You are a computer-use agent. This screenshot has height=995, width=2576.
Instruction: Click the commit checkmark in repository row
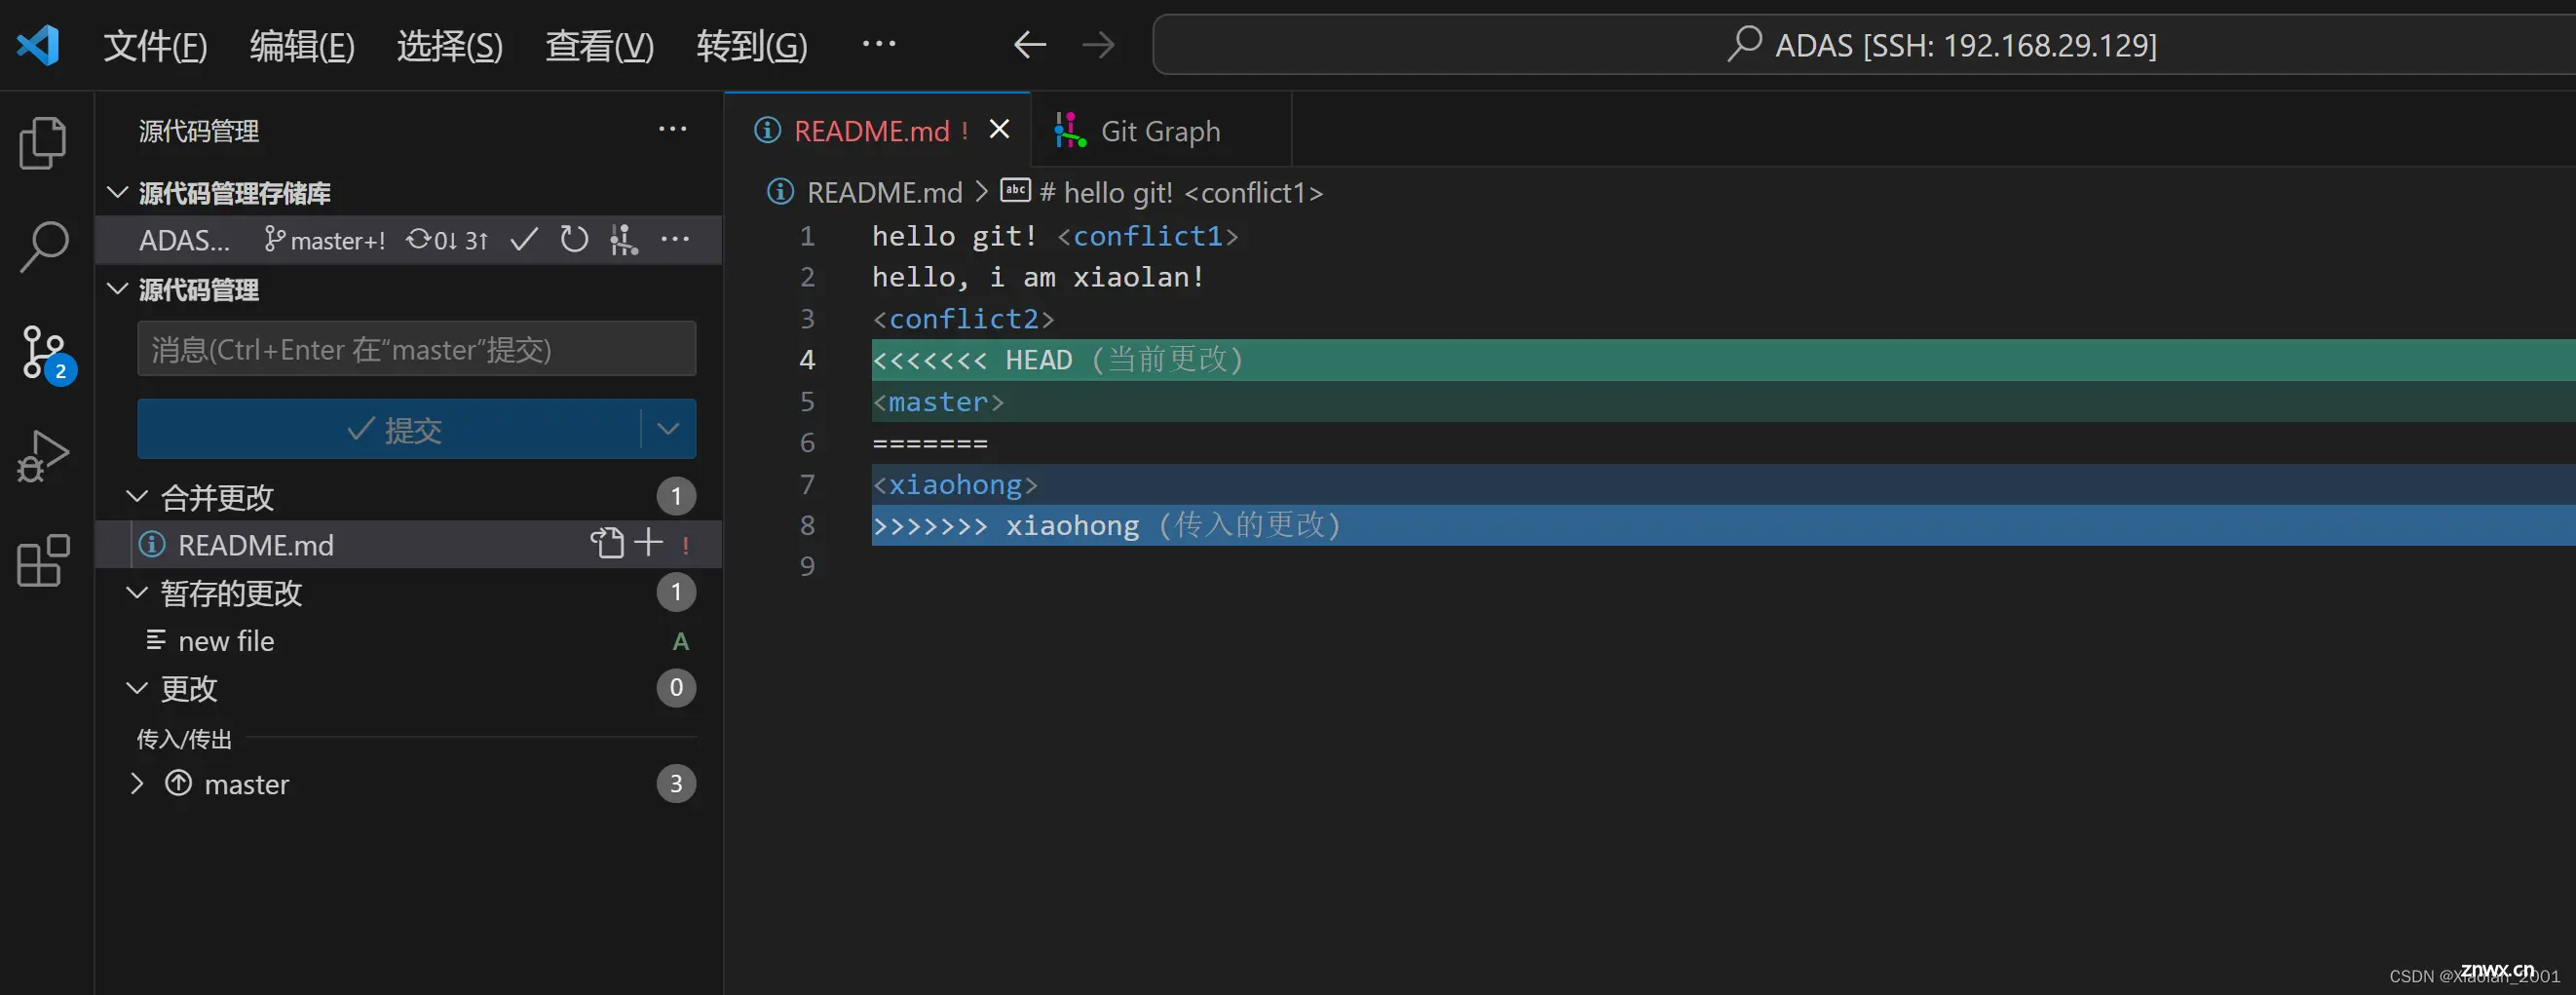[524, 240]
